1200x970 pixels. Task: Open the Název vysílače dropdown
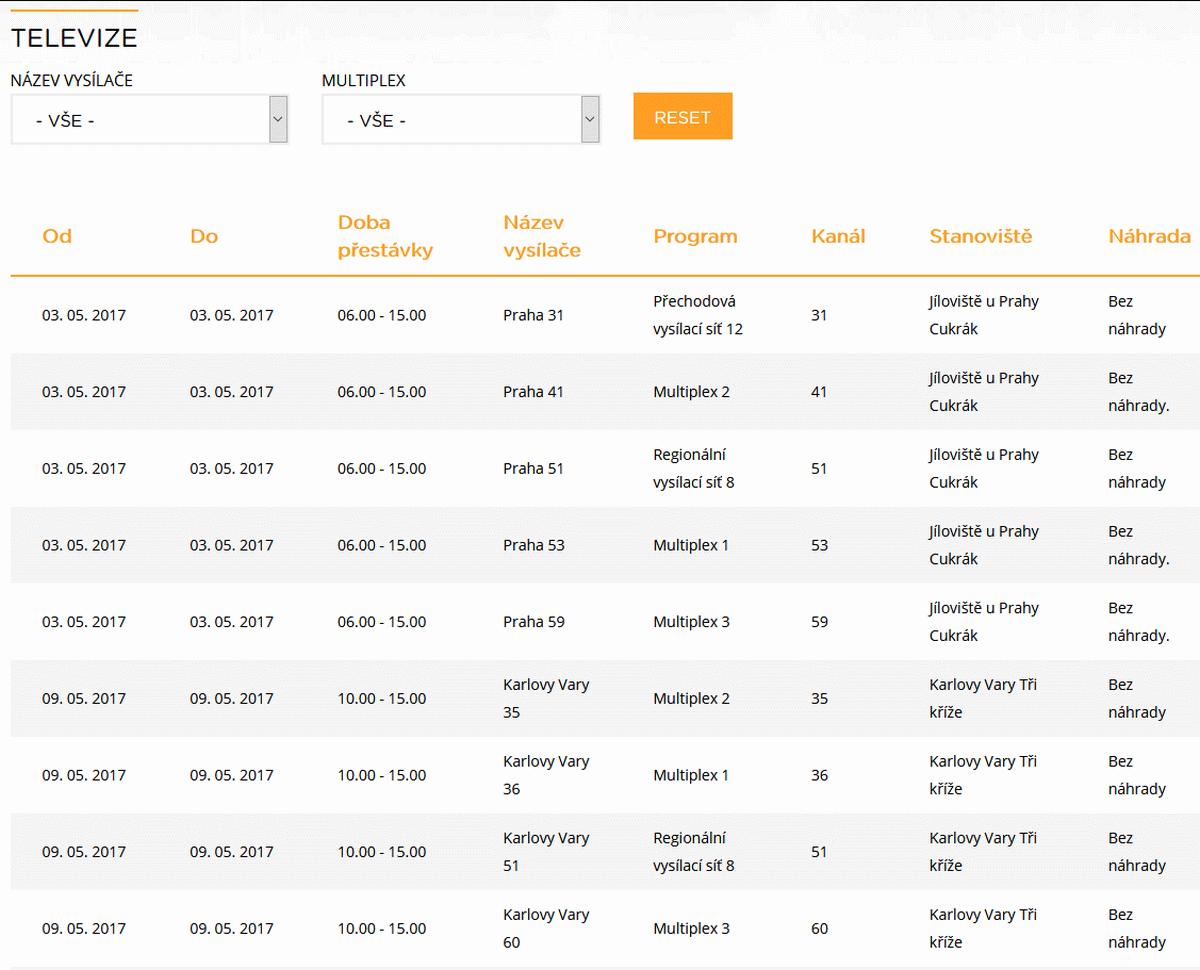click(150, 120)
